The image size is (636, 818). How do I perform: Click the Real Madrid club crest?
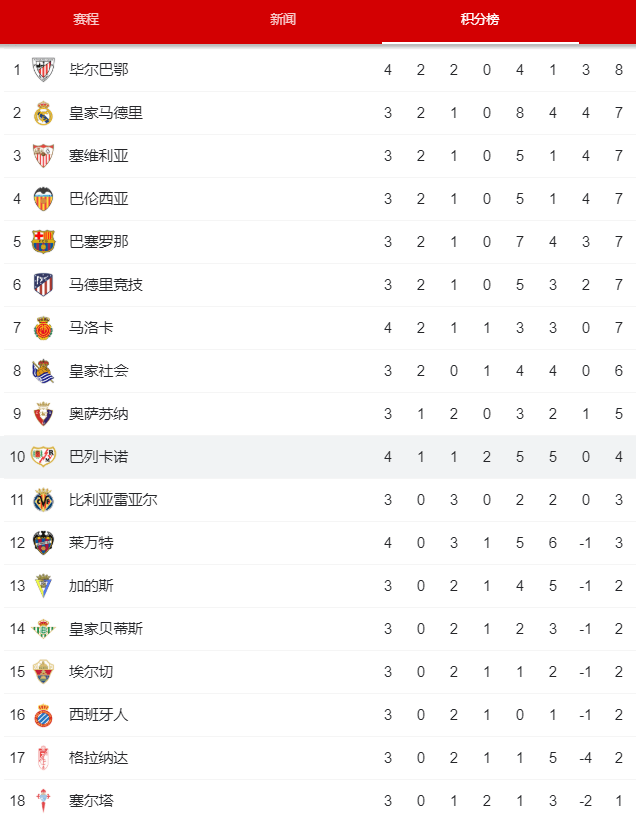click(43, 113)
